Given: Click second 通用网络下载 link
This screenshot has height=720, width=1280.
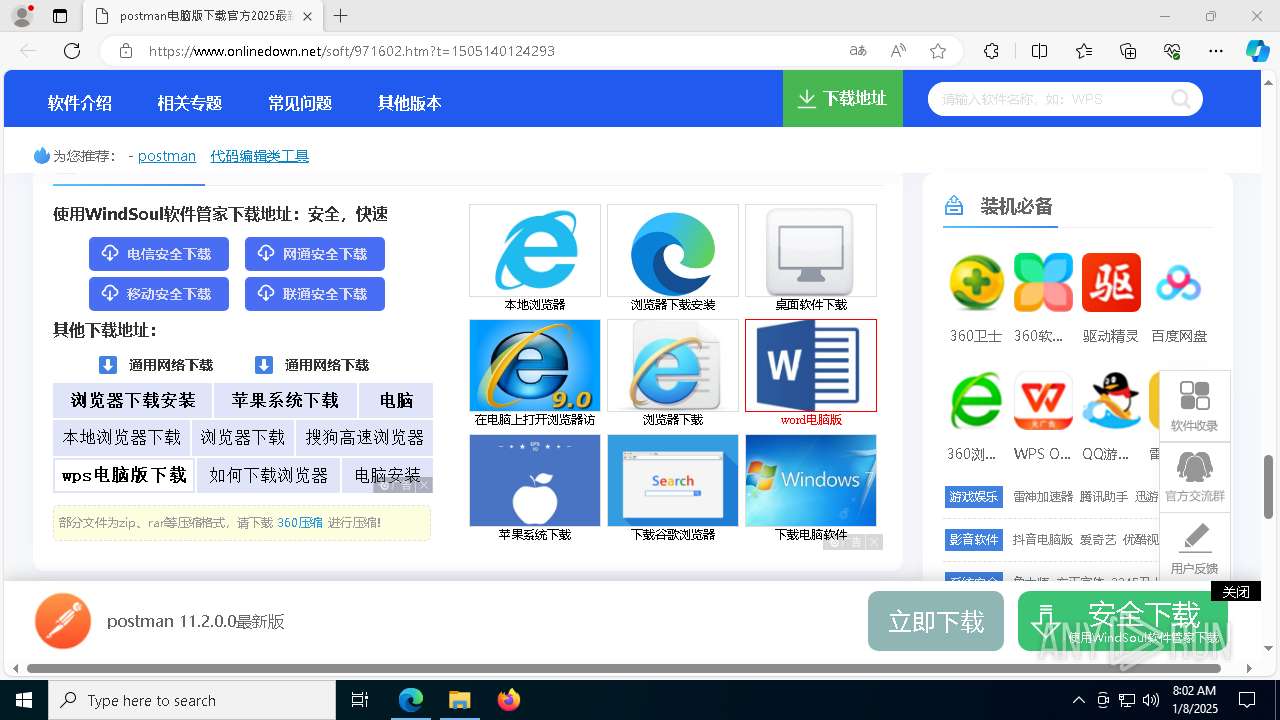Looking at the screenshot, I should click(312, 365).
